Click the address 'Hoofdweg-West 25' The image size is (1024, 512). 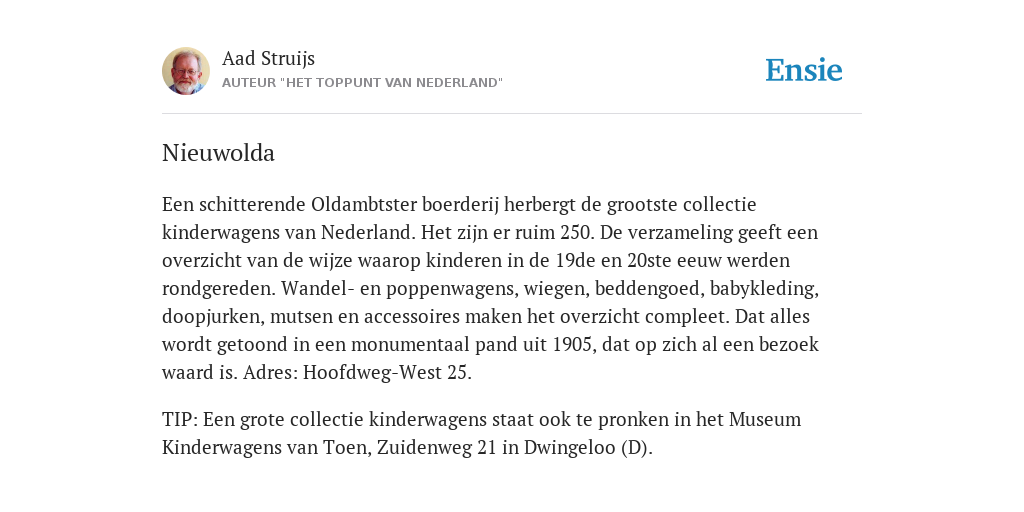point(385,373)
